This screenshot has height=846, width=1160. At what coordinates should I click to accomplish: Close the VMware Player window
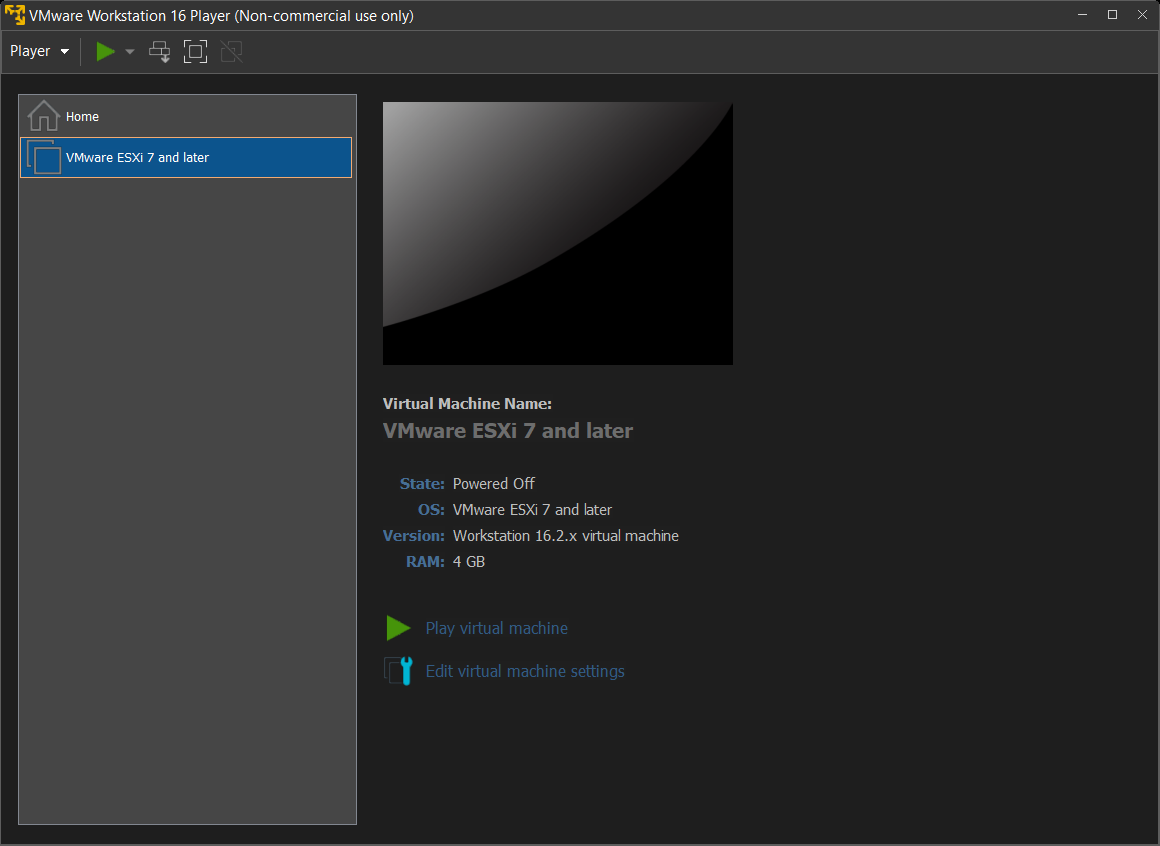pos(1142,15)
